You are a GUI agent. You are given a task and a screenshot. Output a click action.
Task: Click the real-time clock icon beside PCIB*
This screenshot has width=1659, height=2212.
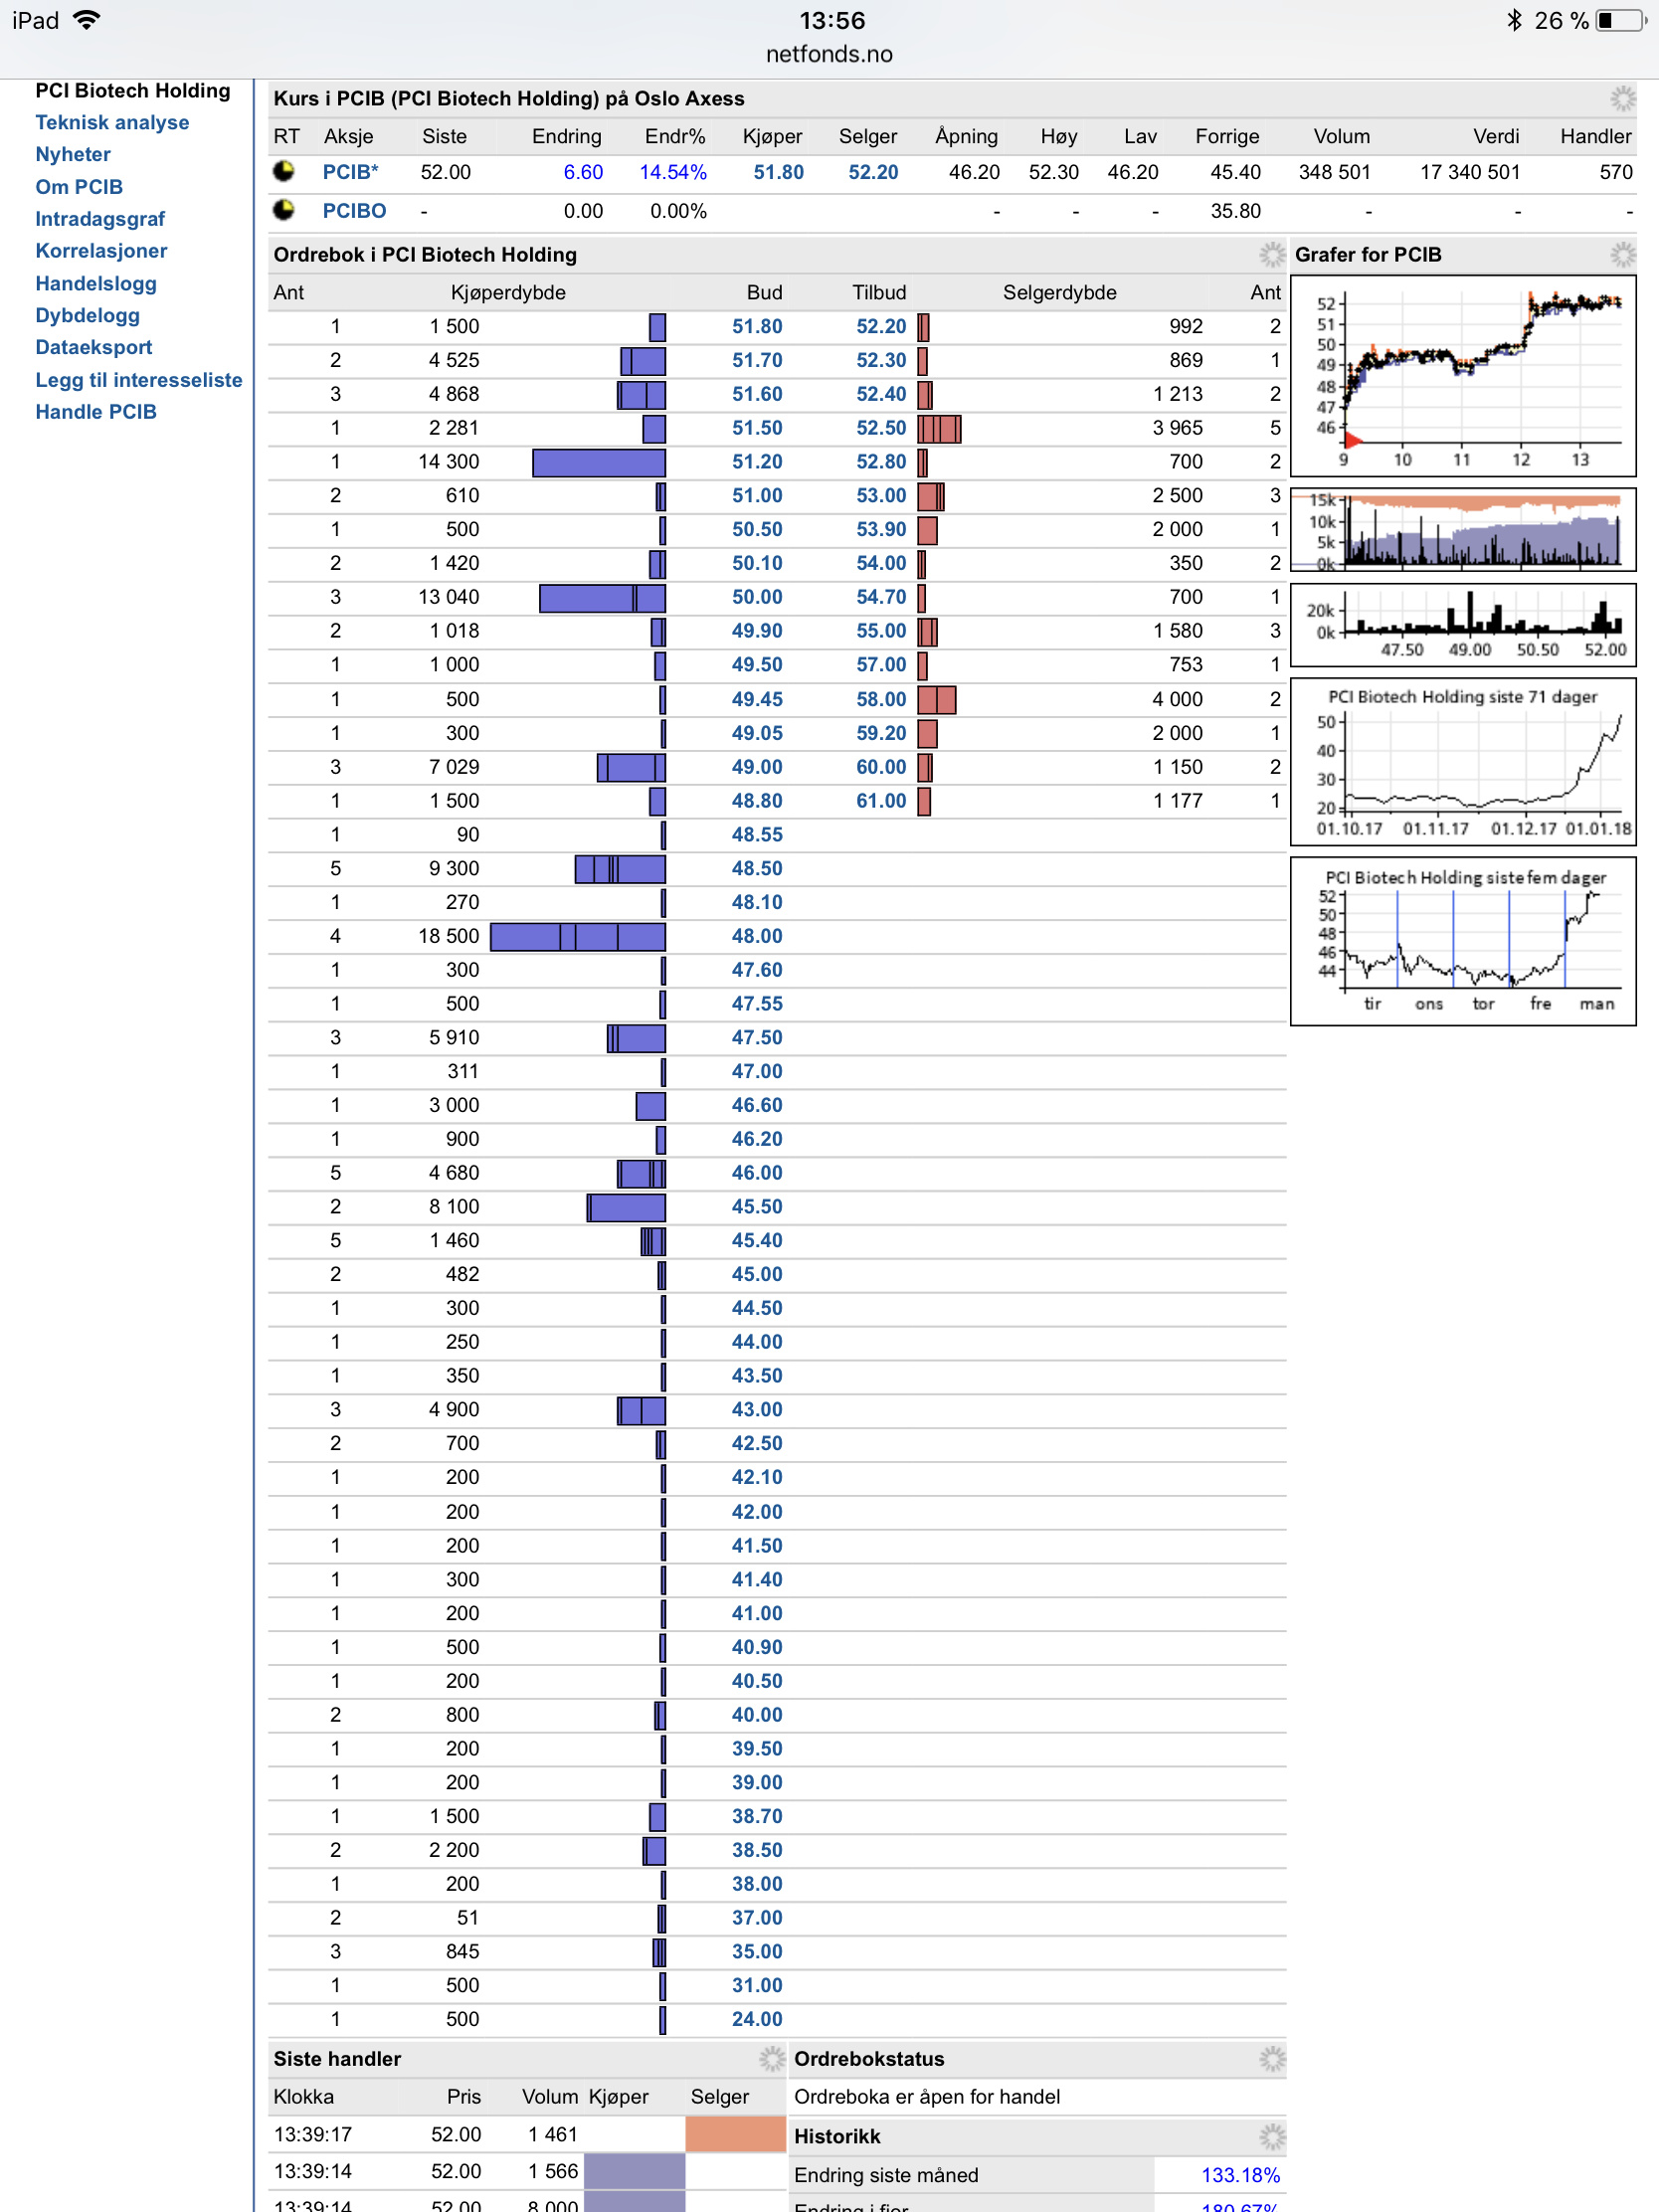(x=284, y=171)
